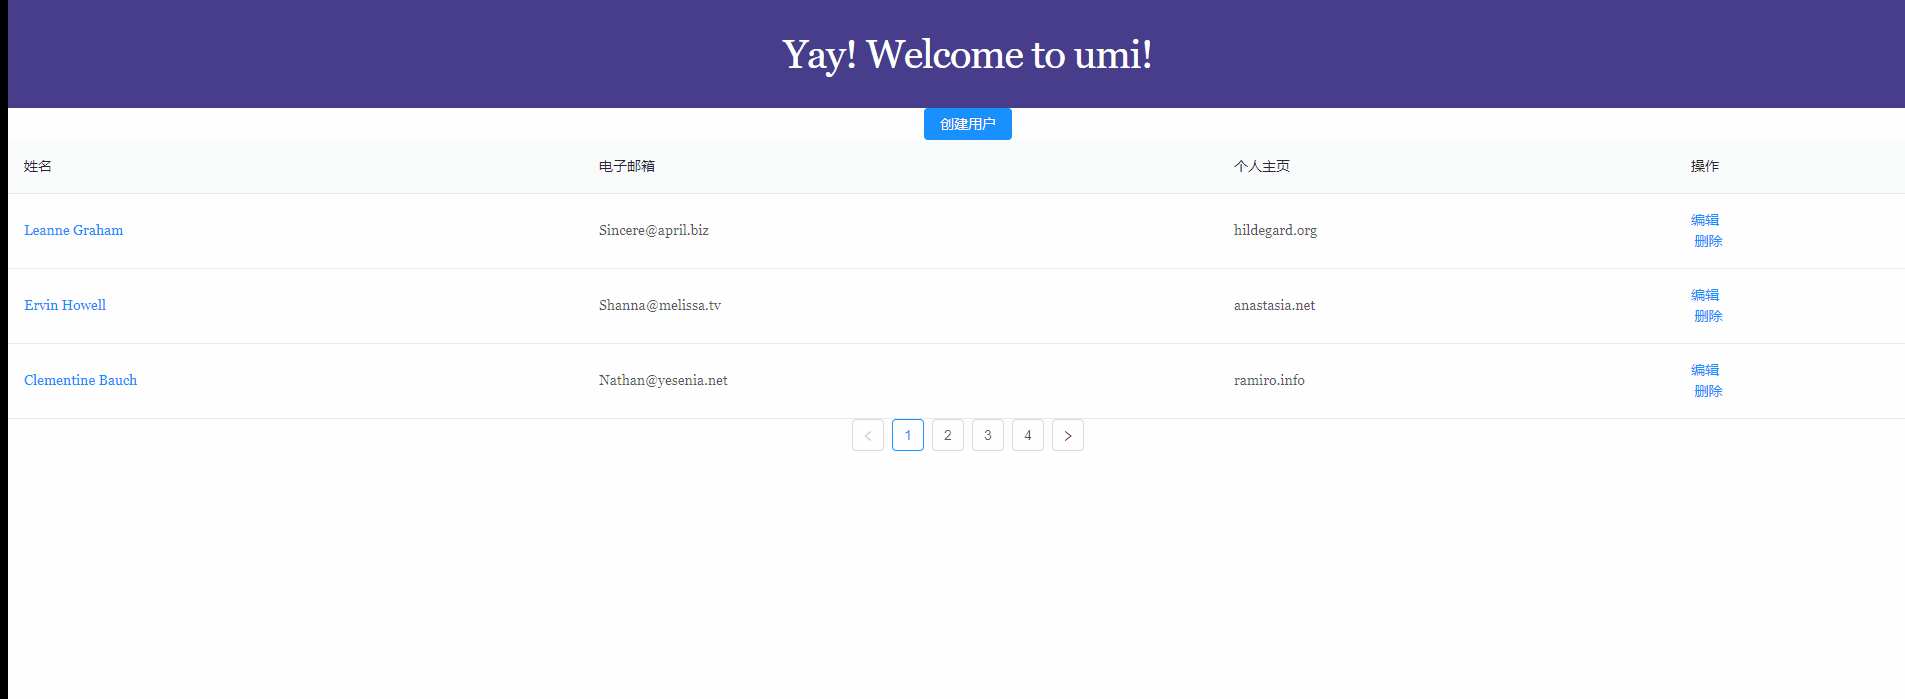Go to the next page arrow
This screenshot has width=1905, height=699.
coord(1067,435)
